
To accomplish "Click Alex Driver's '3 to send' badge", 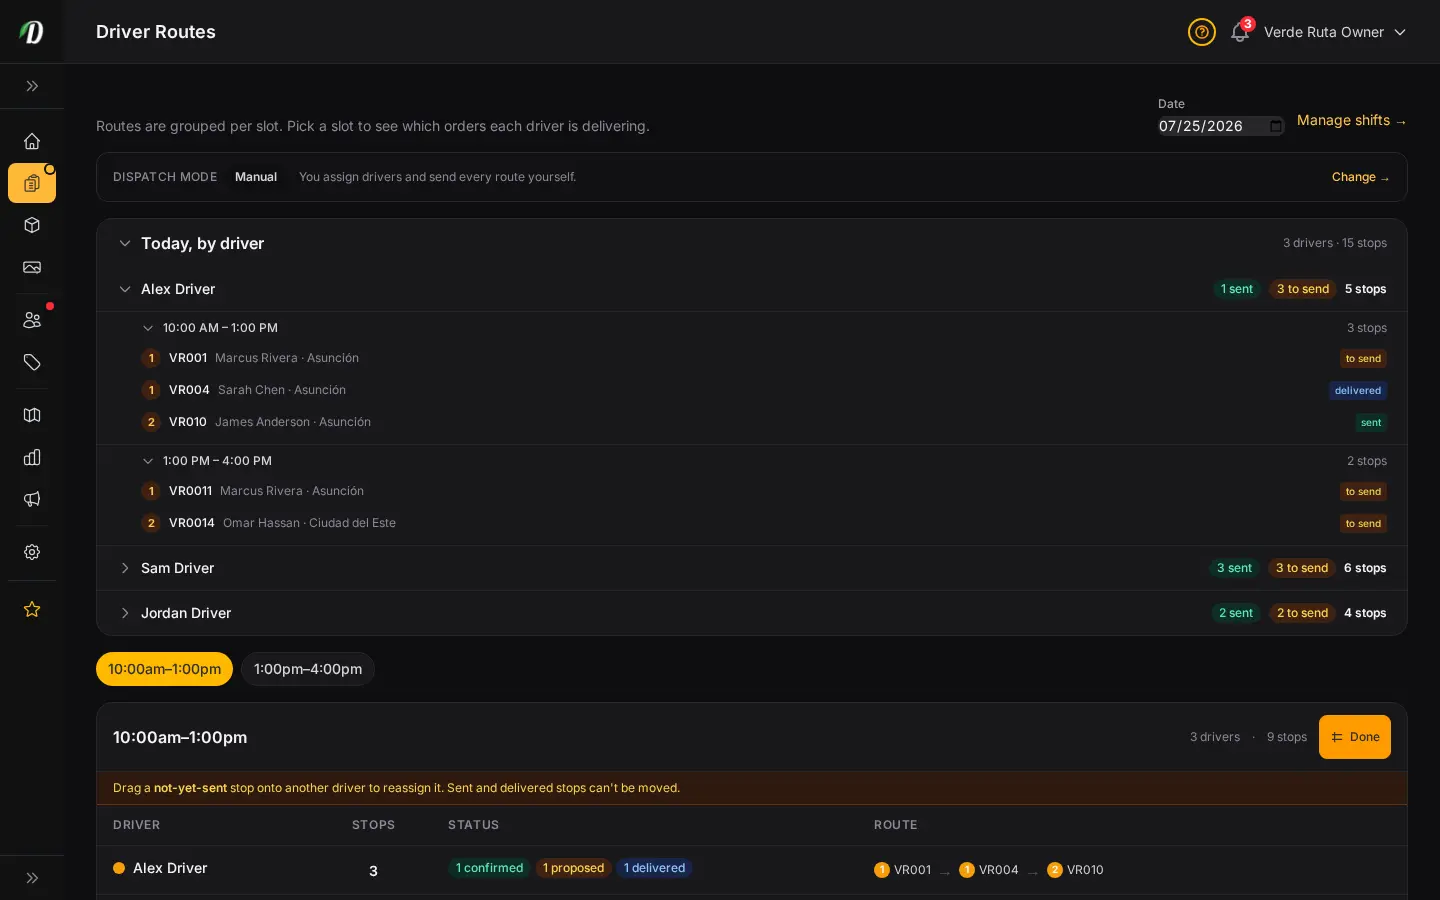I will [x=1303, y=289].
